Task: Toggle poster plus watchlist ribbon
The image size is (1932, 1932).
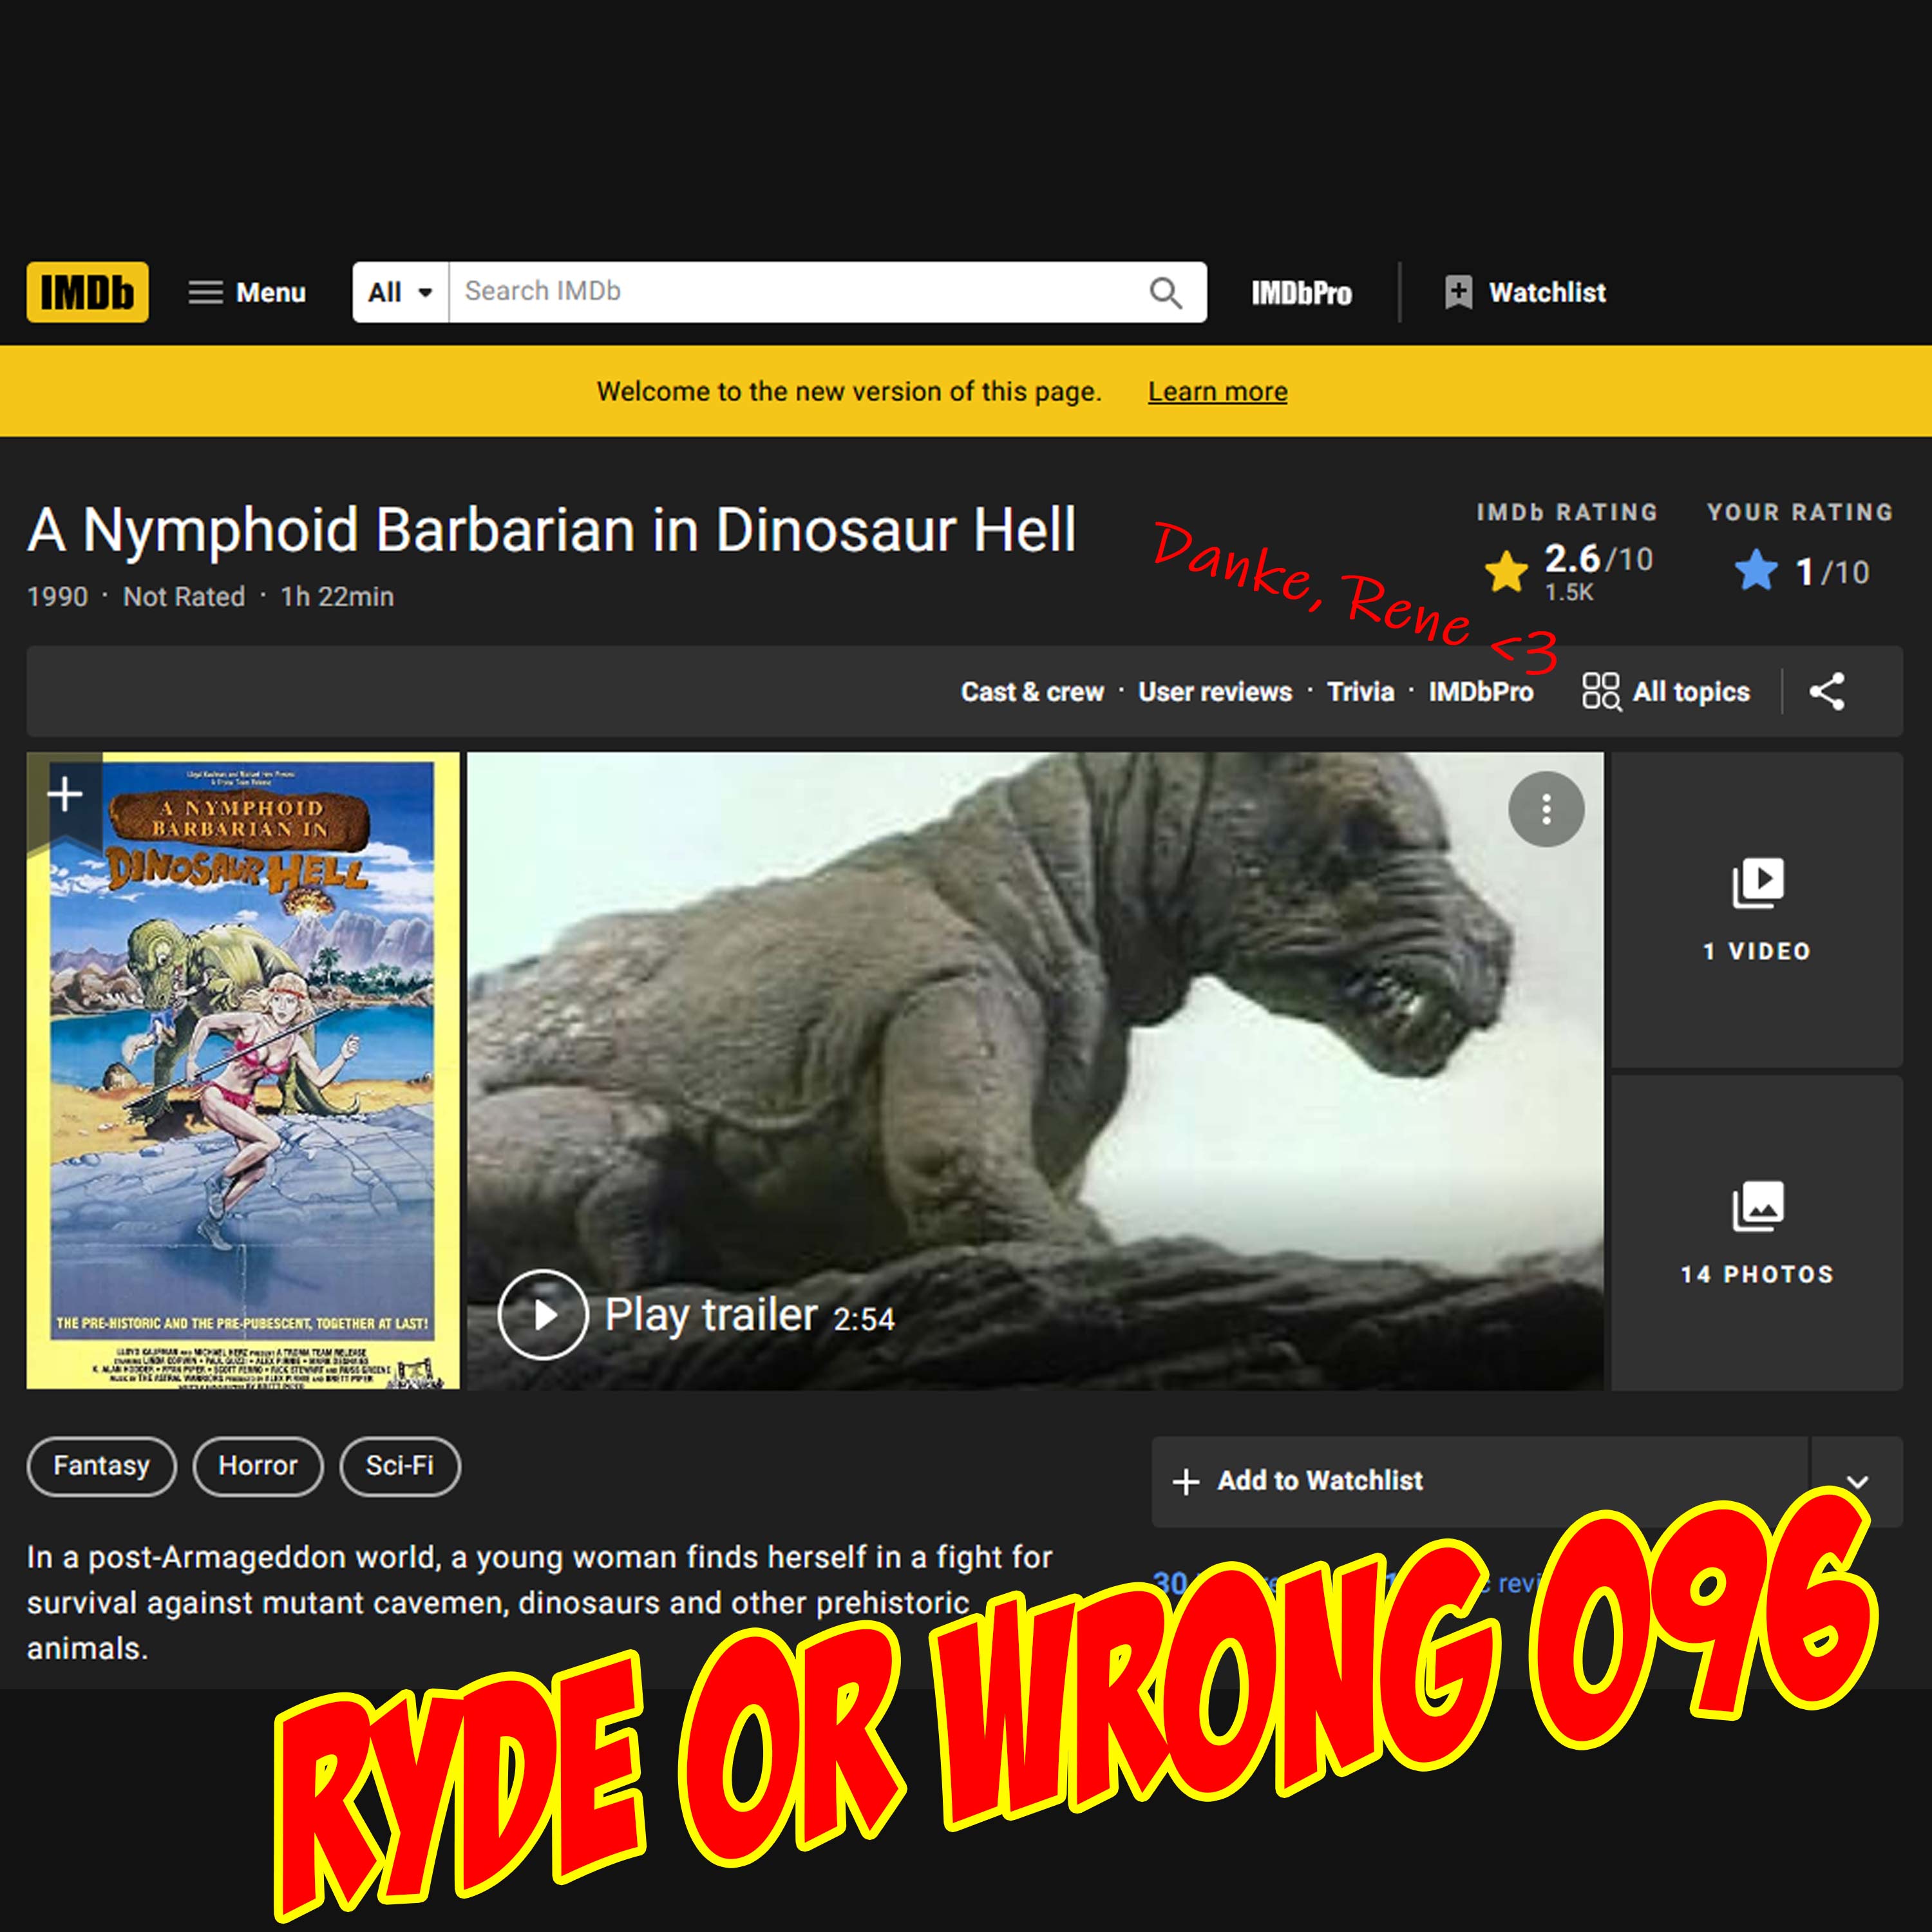Action: [65, 795]
